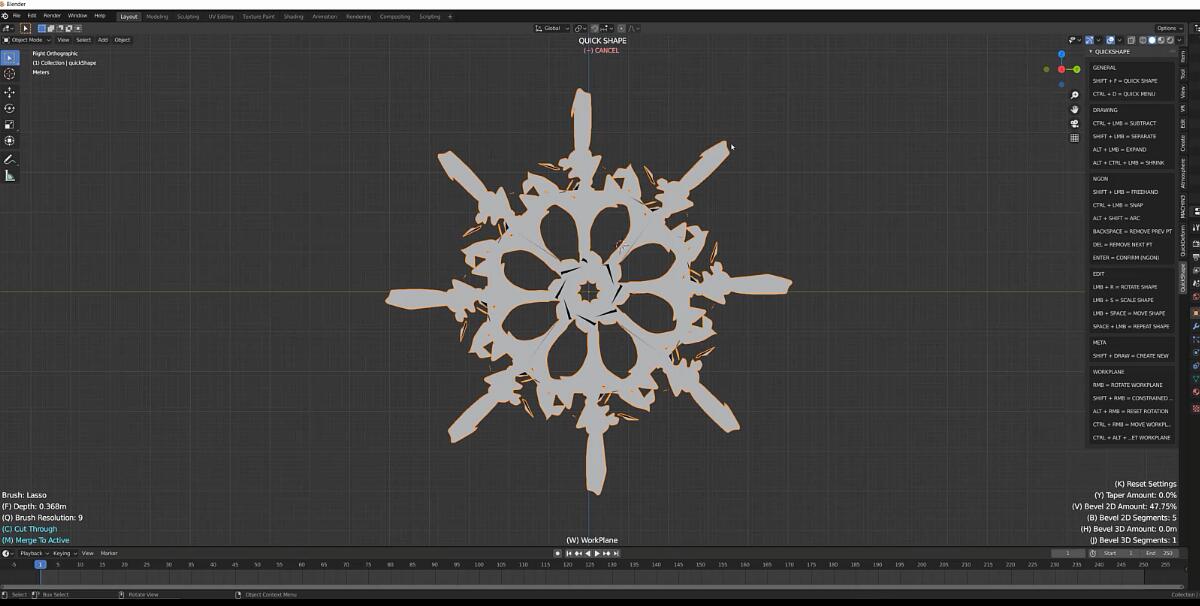Click the Blender logo icon
Screen dimensions: 1200x606
point(6,16)
